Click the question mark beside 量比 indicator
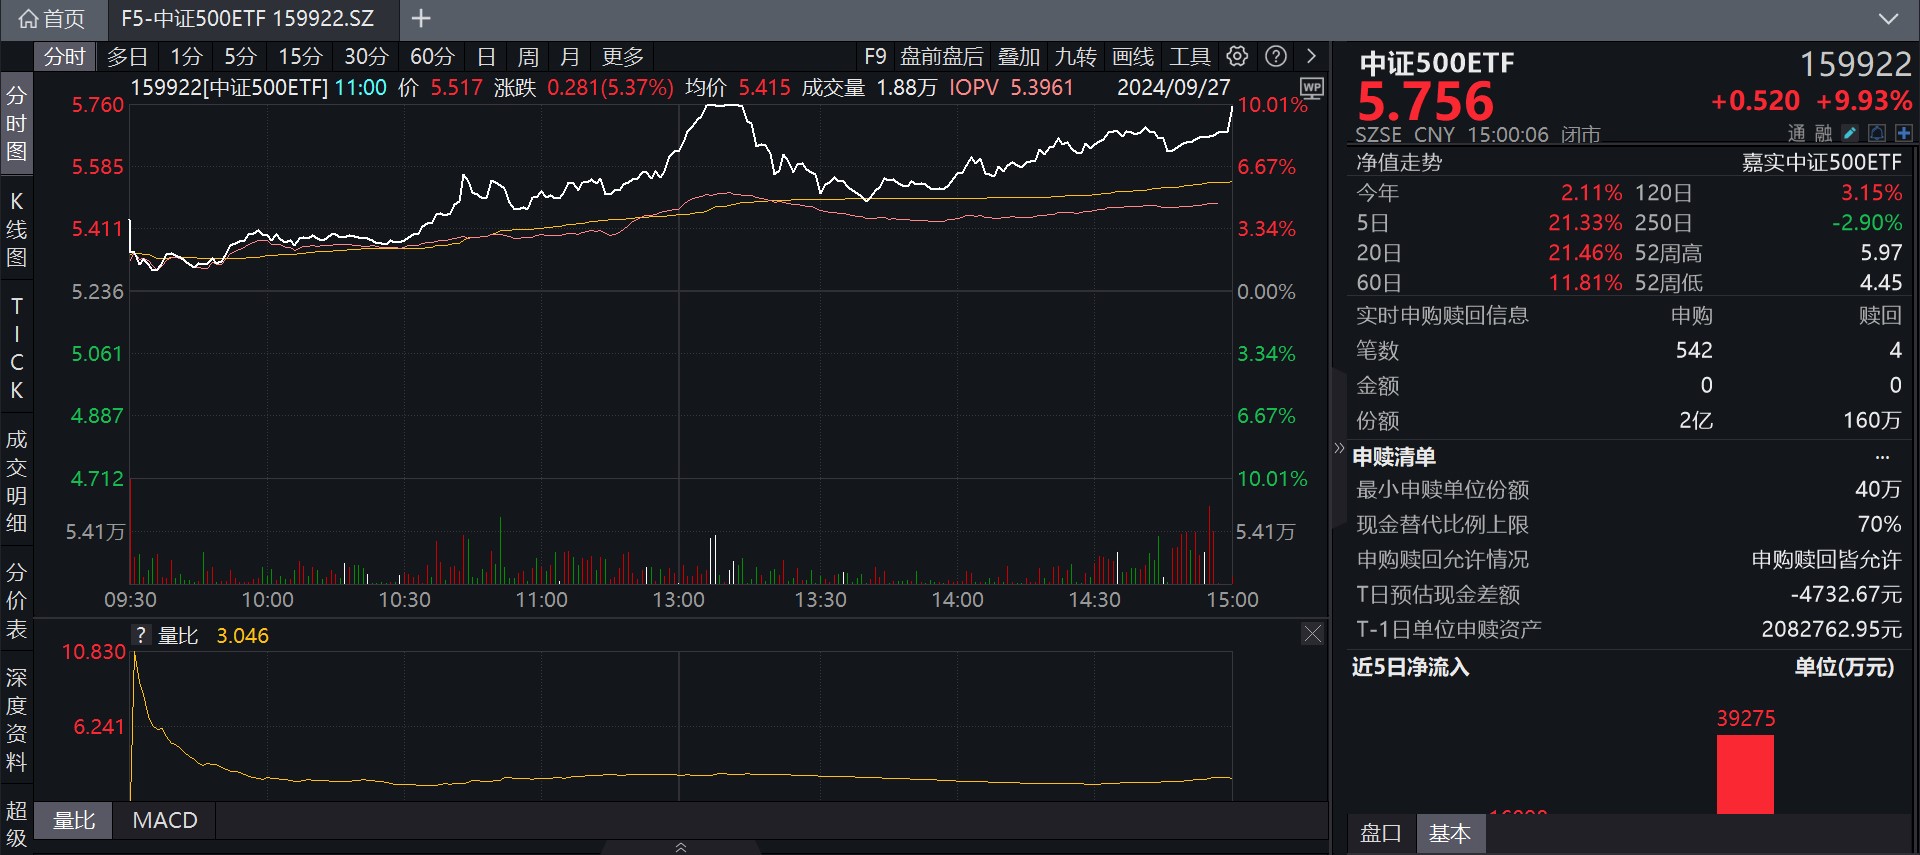 click(141, 635)
